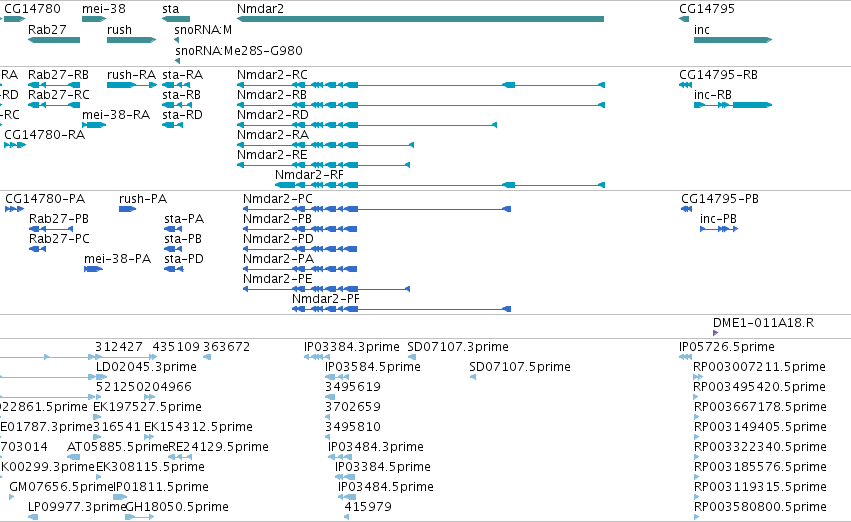
Task: Select the inc-RB transcript label
Action: 713,94
